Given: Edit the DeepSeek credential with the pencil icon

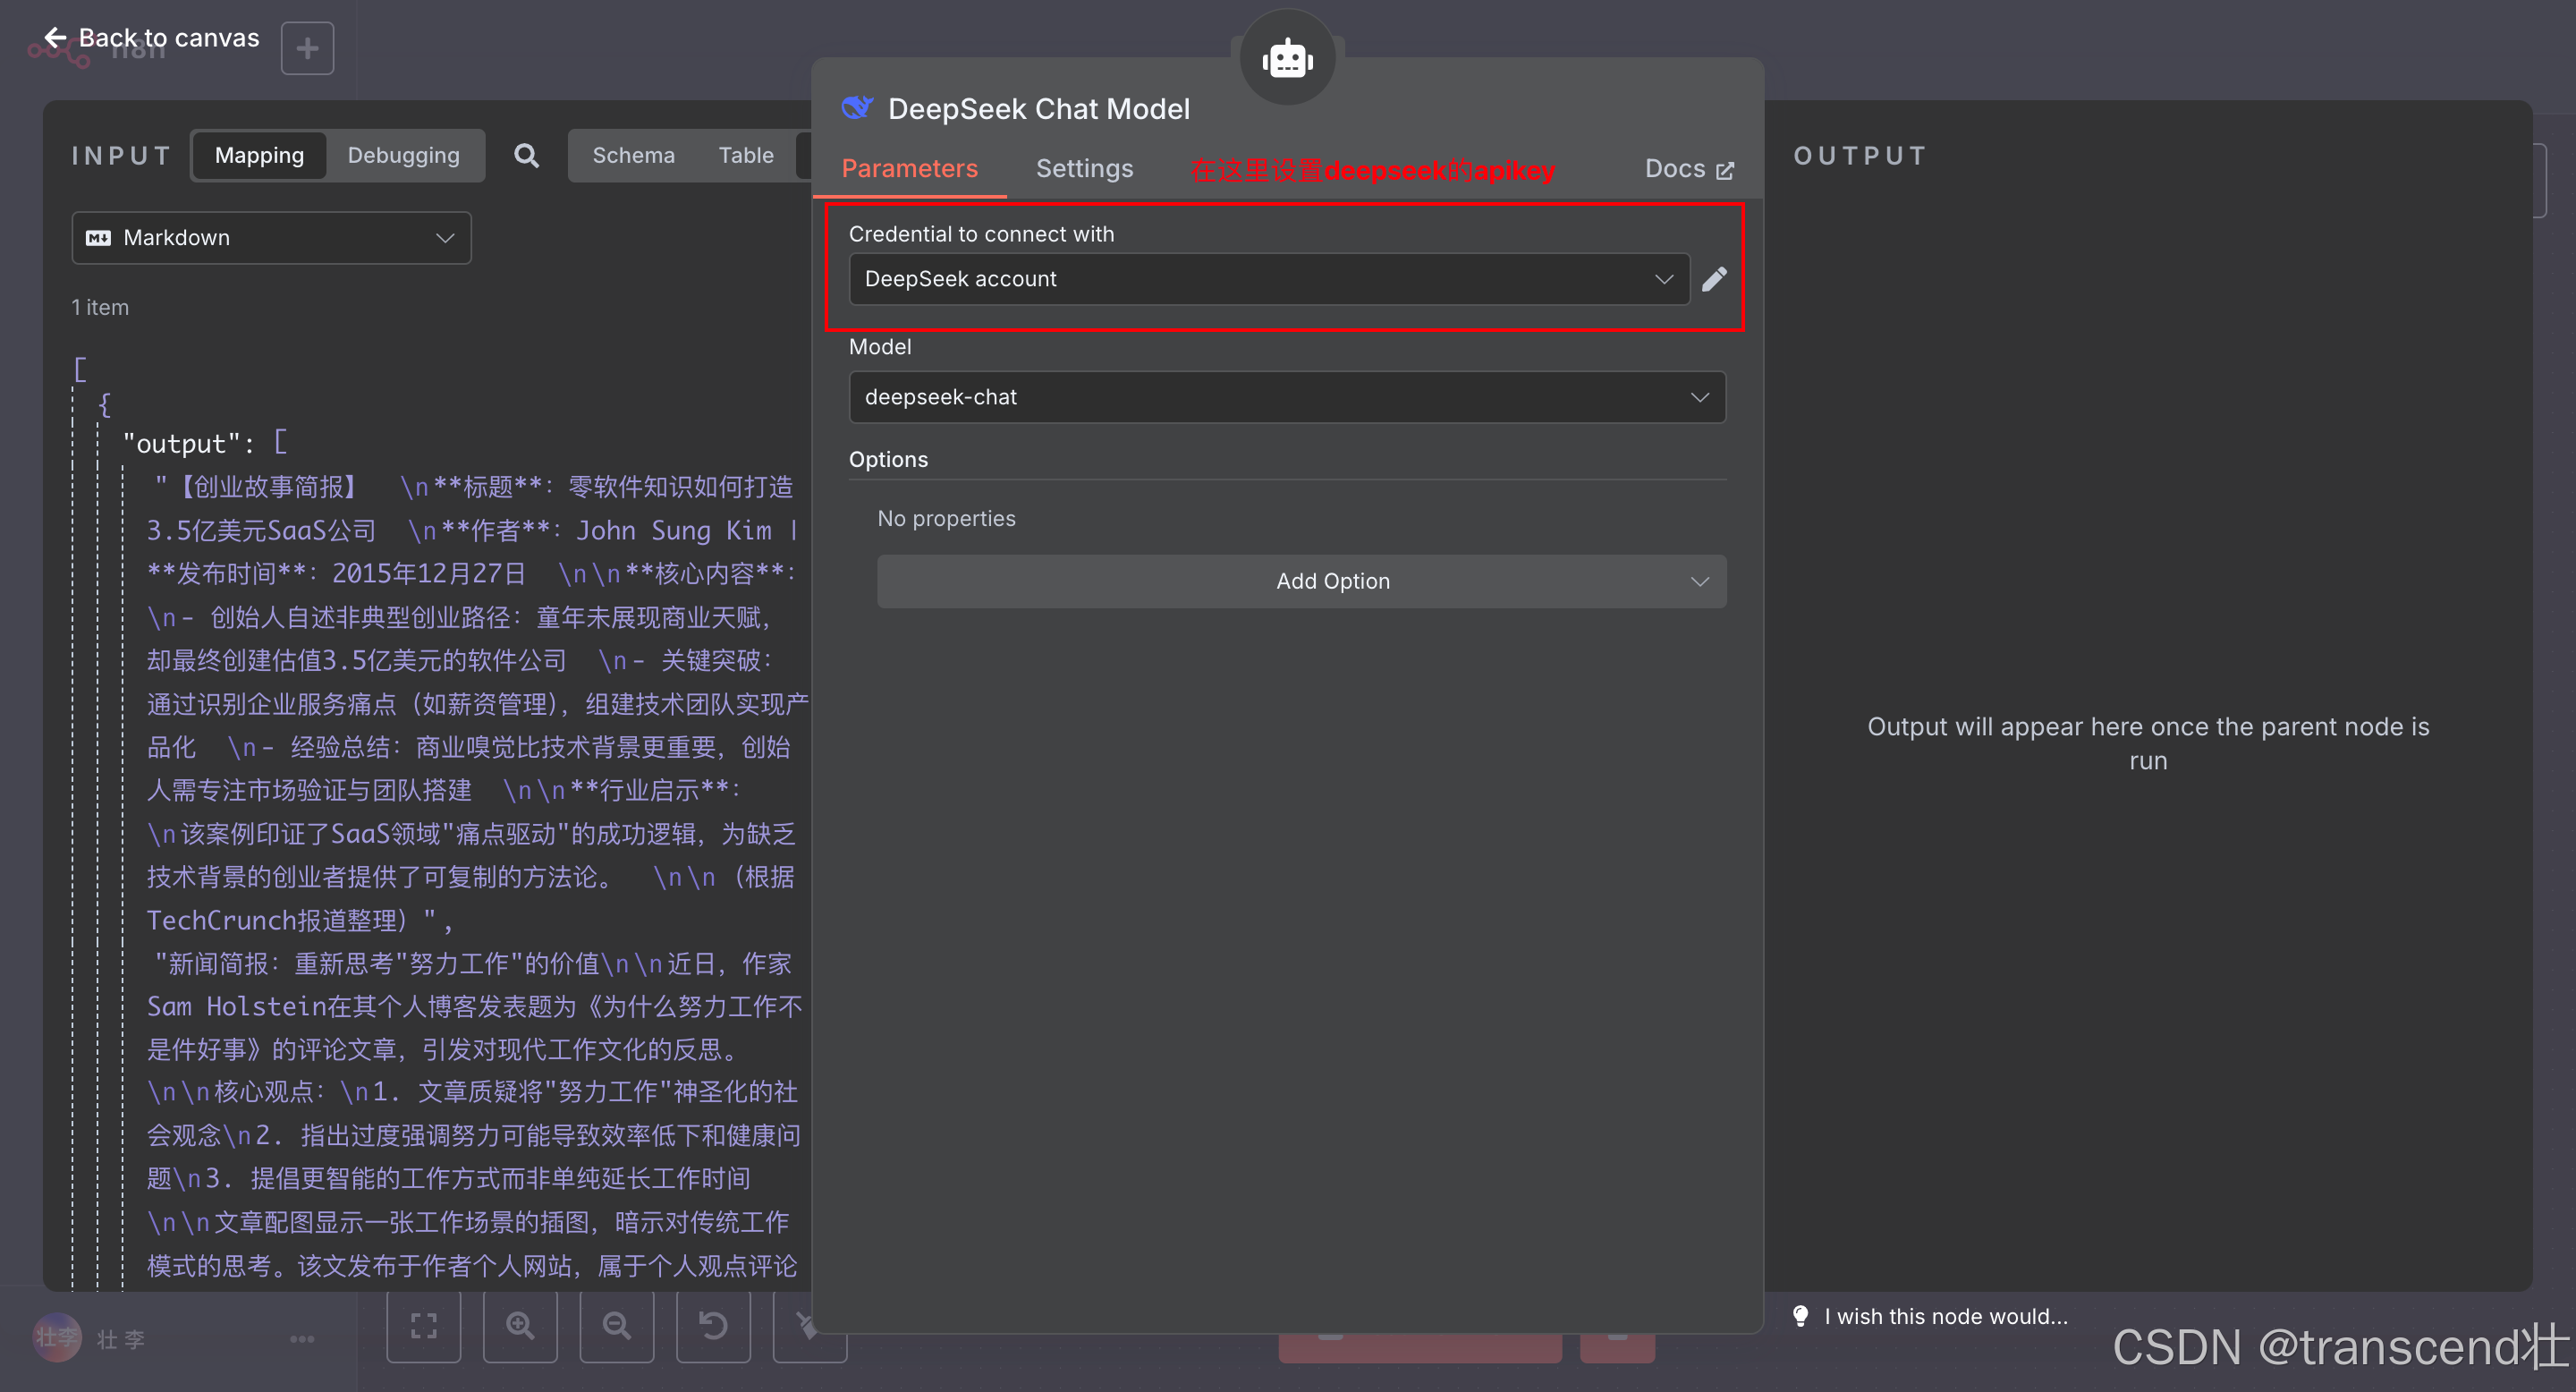Looking at the screenshot, I should tap(1714, 279).
